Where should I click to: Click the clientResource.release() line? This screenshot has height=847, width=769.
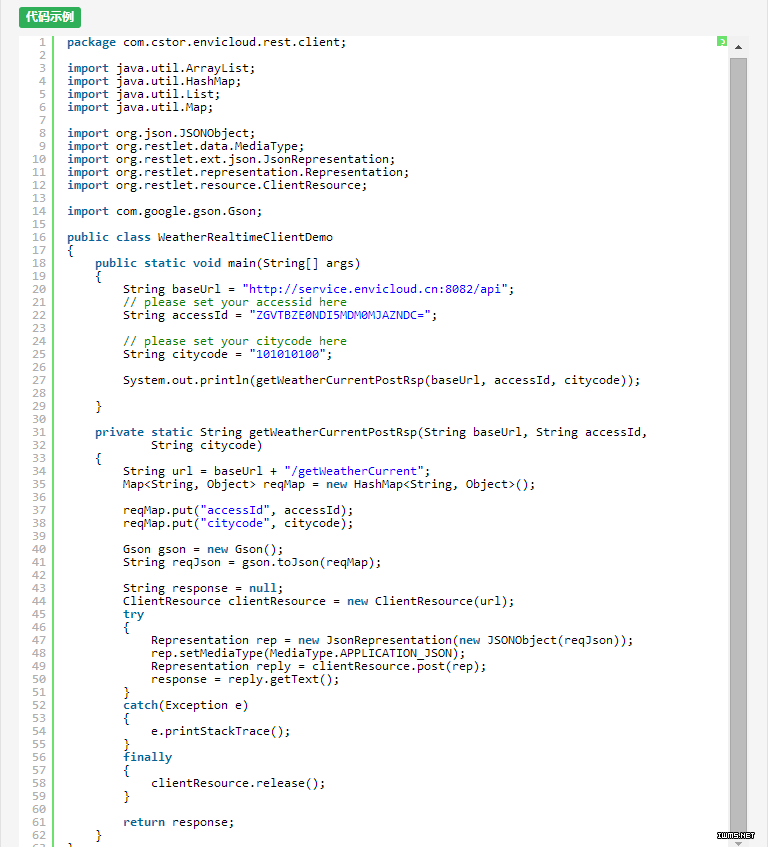click(238, 782)
